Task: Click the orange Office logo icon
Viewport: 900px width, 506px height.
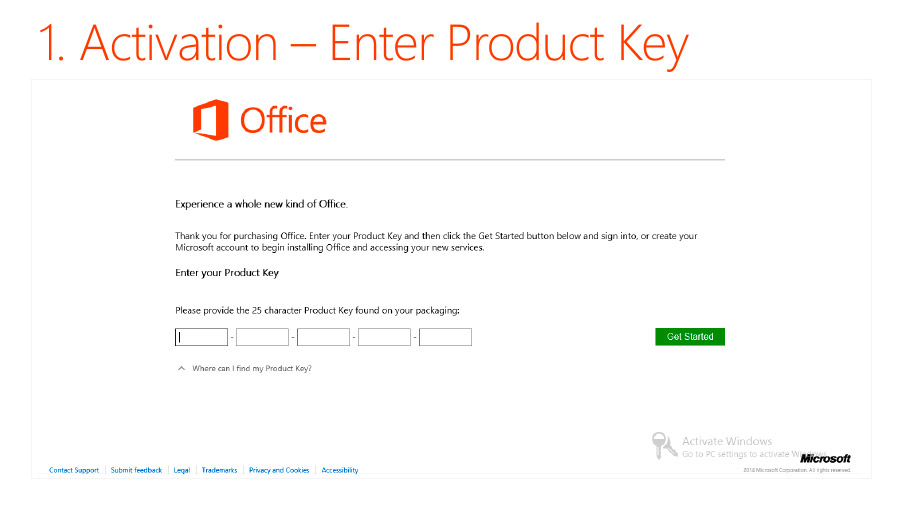Action: coord(211,120)
